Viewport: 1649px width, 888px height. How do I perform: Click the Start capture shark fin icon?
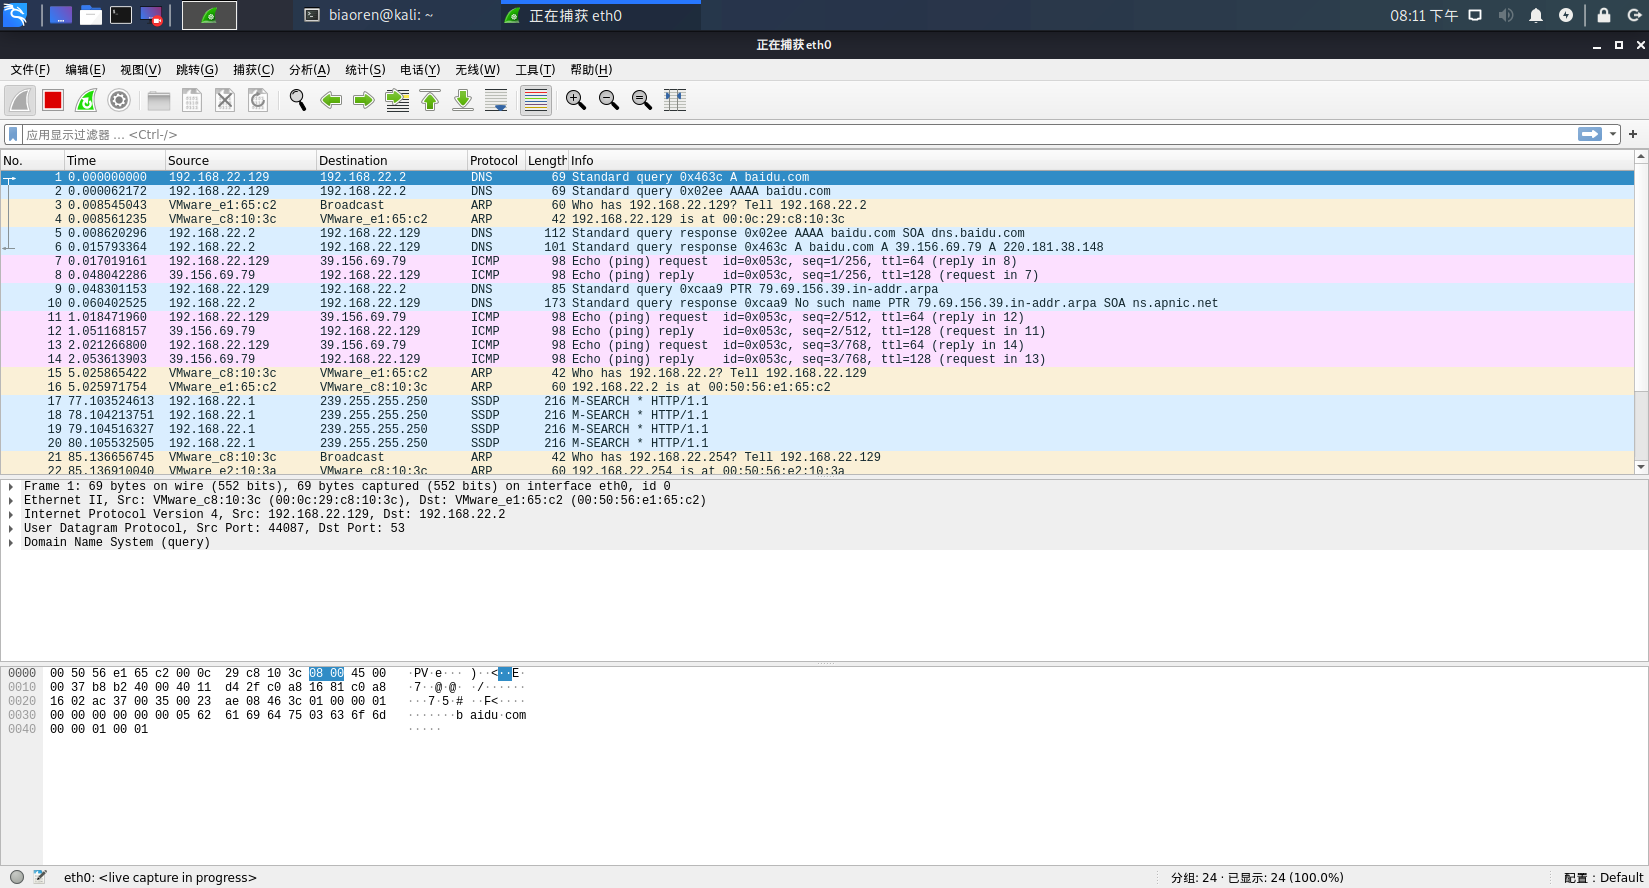point(20,100)
